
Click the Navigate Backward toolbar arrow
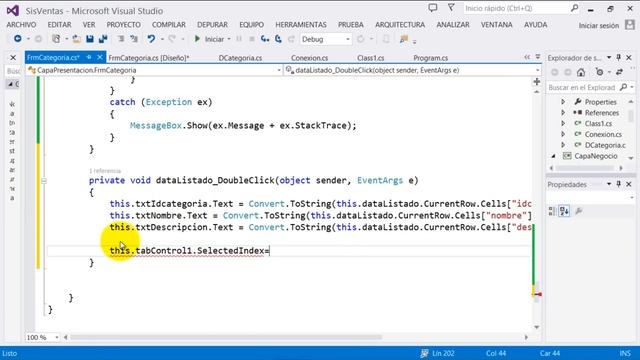coord(18,39)
